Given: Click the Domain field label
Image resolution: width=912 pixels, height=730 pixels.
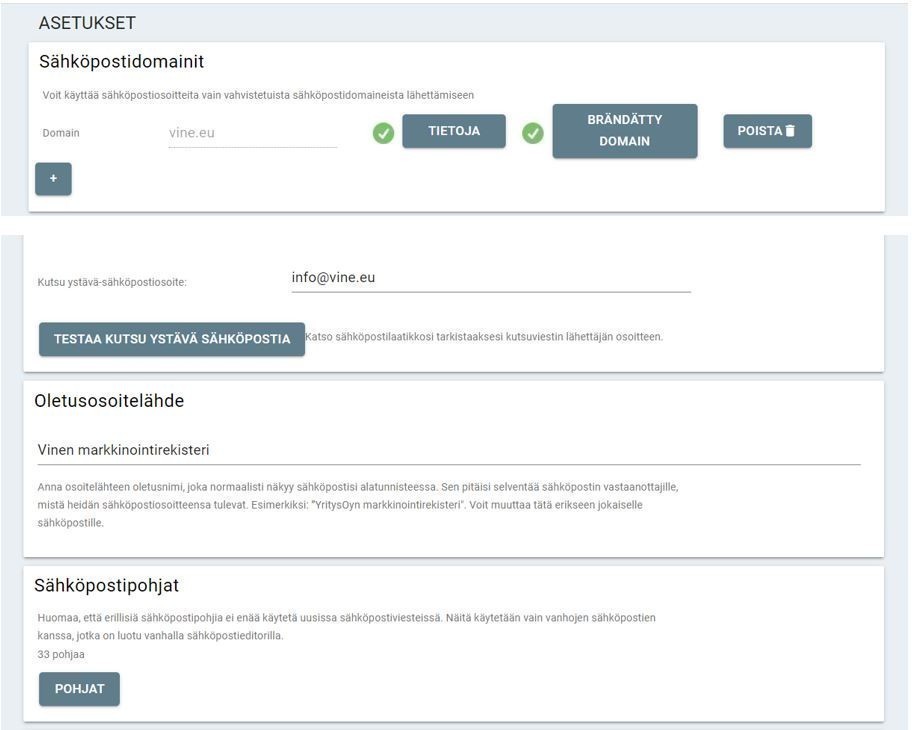Looking at the screenshot, I should (x=61, y=133).
